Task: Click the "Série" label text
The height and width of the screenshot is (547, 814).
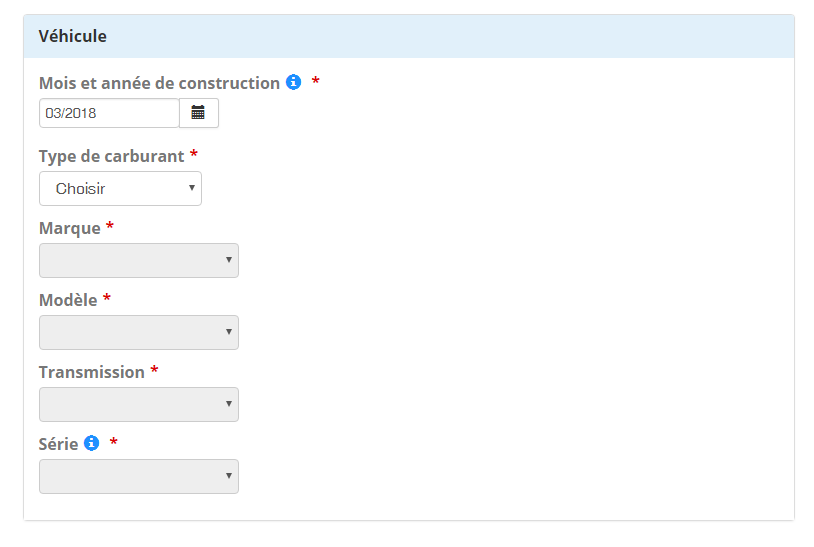Action: pyautogui.click(x=58, y=443)
